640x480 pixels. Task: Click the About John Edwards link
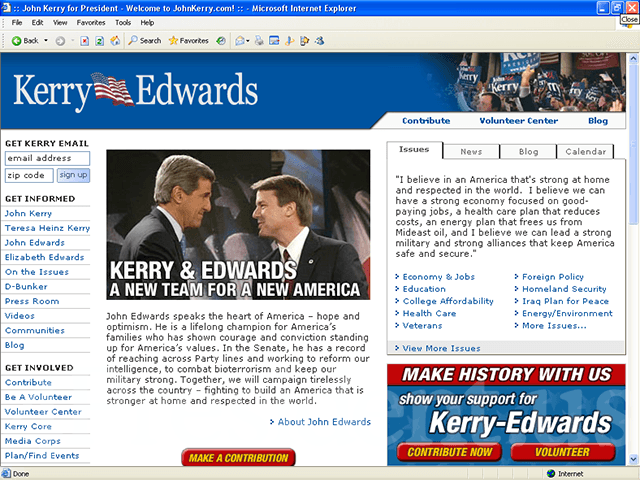324,422
